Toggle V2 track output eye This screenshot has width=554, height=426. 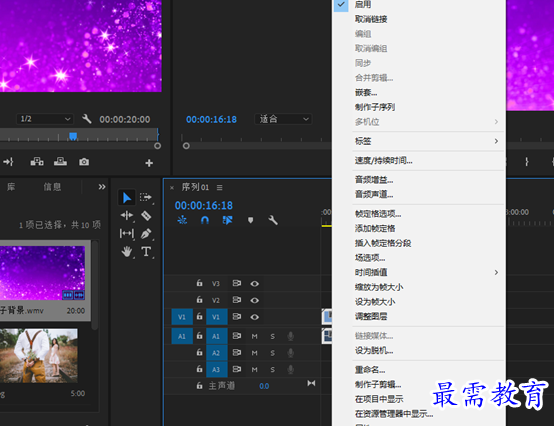pyautogui.click(x=254, y=300)
